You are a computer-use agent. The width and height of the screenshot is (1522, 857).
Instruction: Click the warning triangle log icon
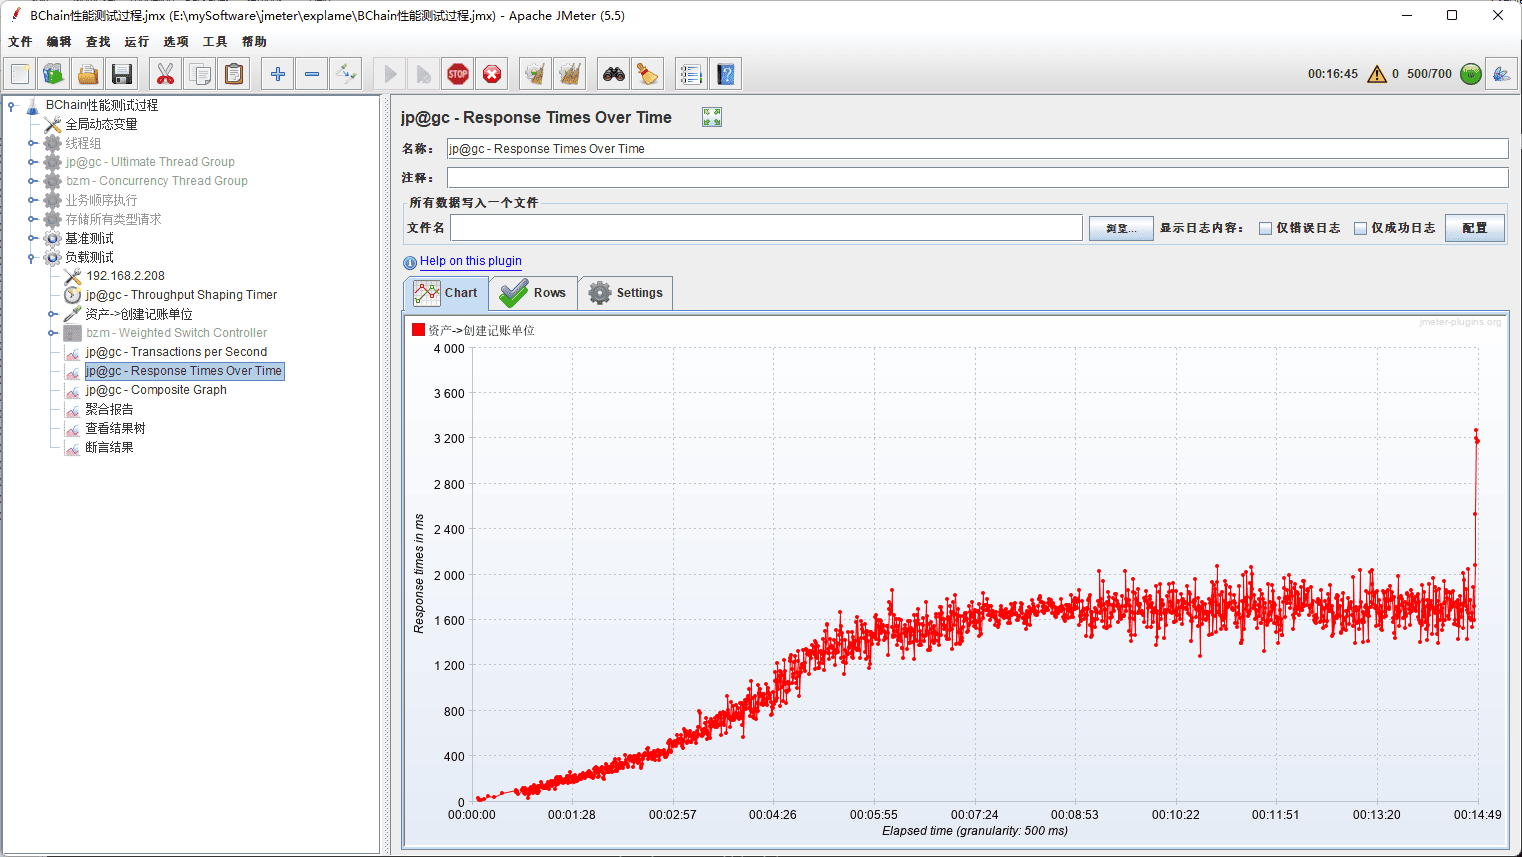pos(1376,74)
